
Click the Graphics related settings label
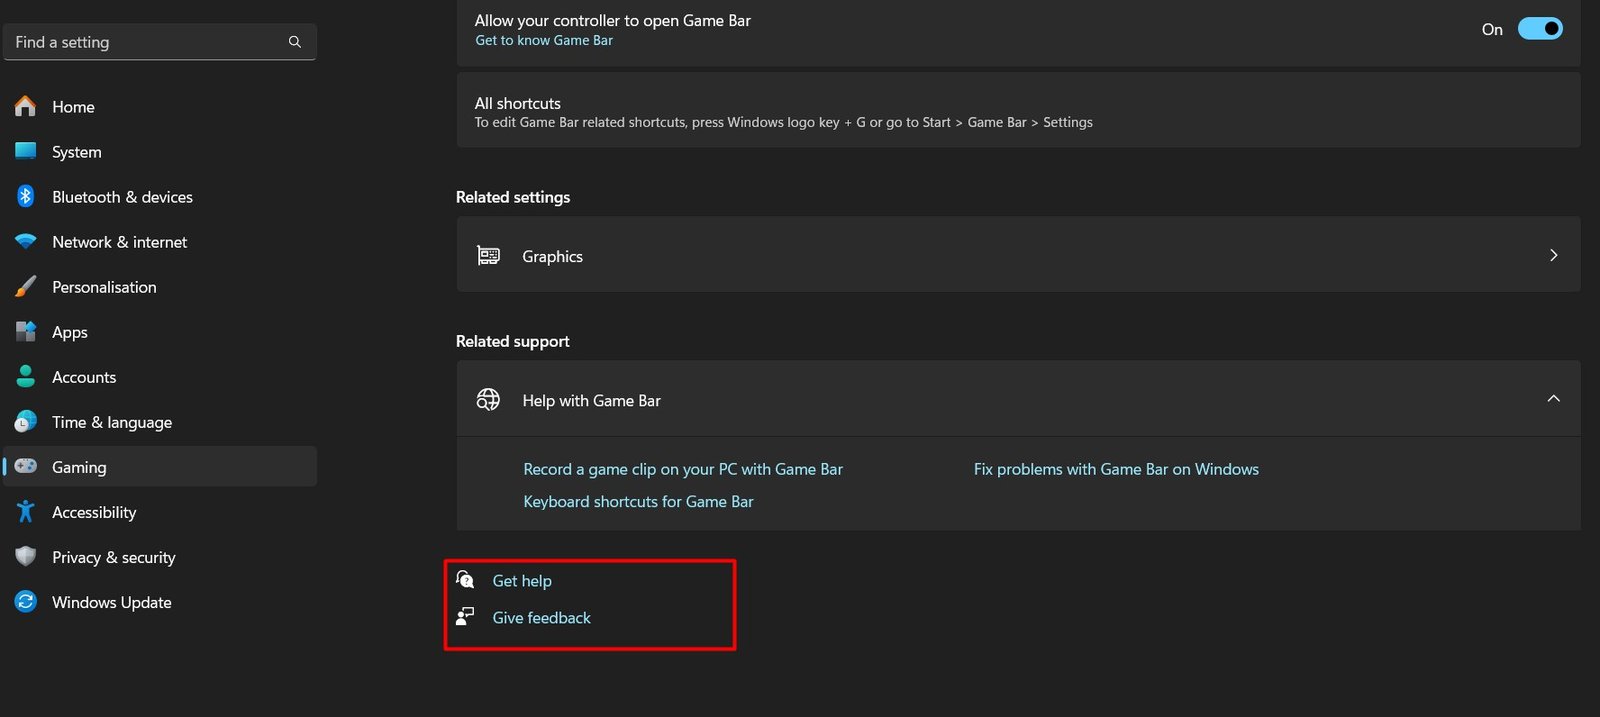coord(552,256)
